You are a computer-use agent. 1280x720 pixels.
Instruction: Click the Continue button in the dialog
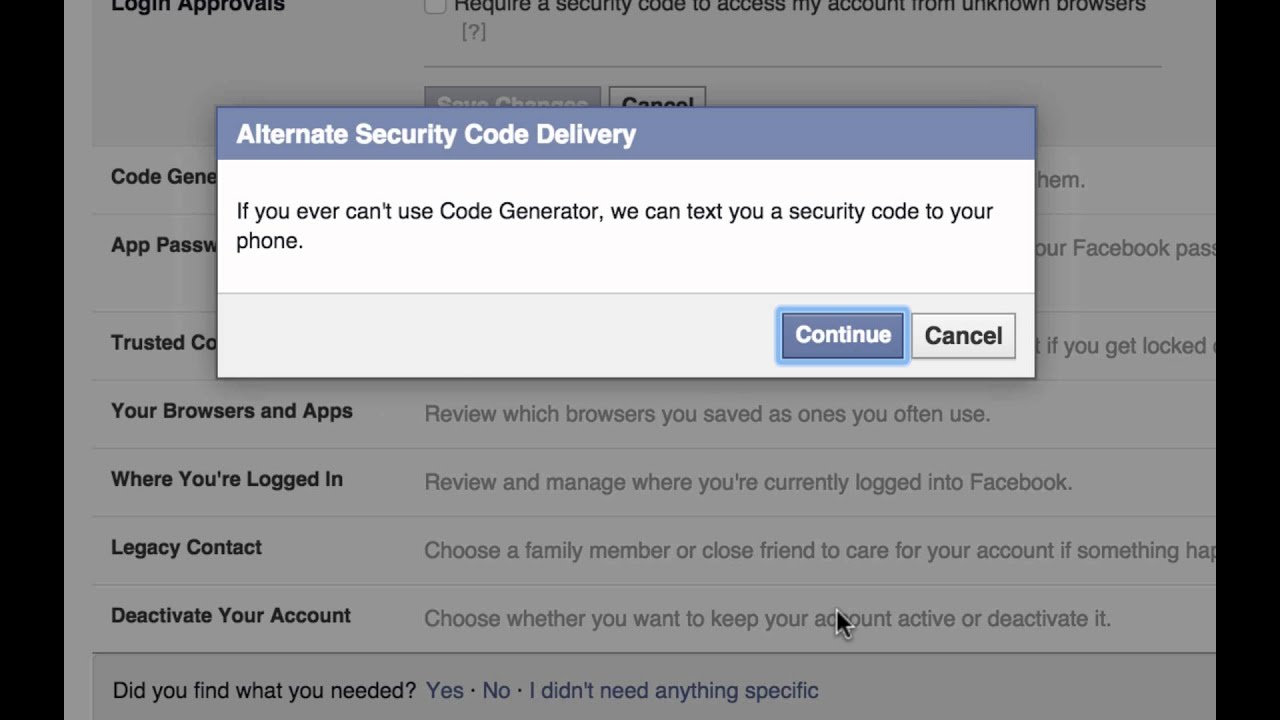(x=843, y=335)
